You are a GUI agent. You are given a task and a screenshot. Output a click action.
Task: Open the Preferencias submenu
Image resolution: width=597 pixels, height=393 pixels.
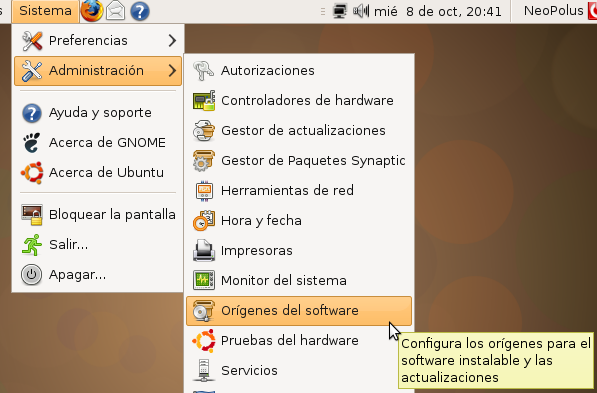pos(98,40)
